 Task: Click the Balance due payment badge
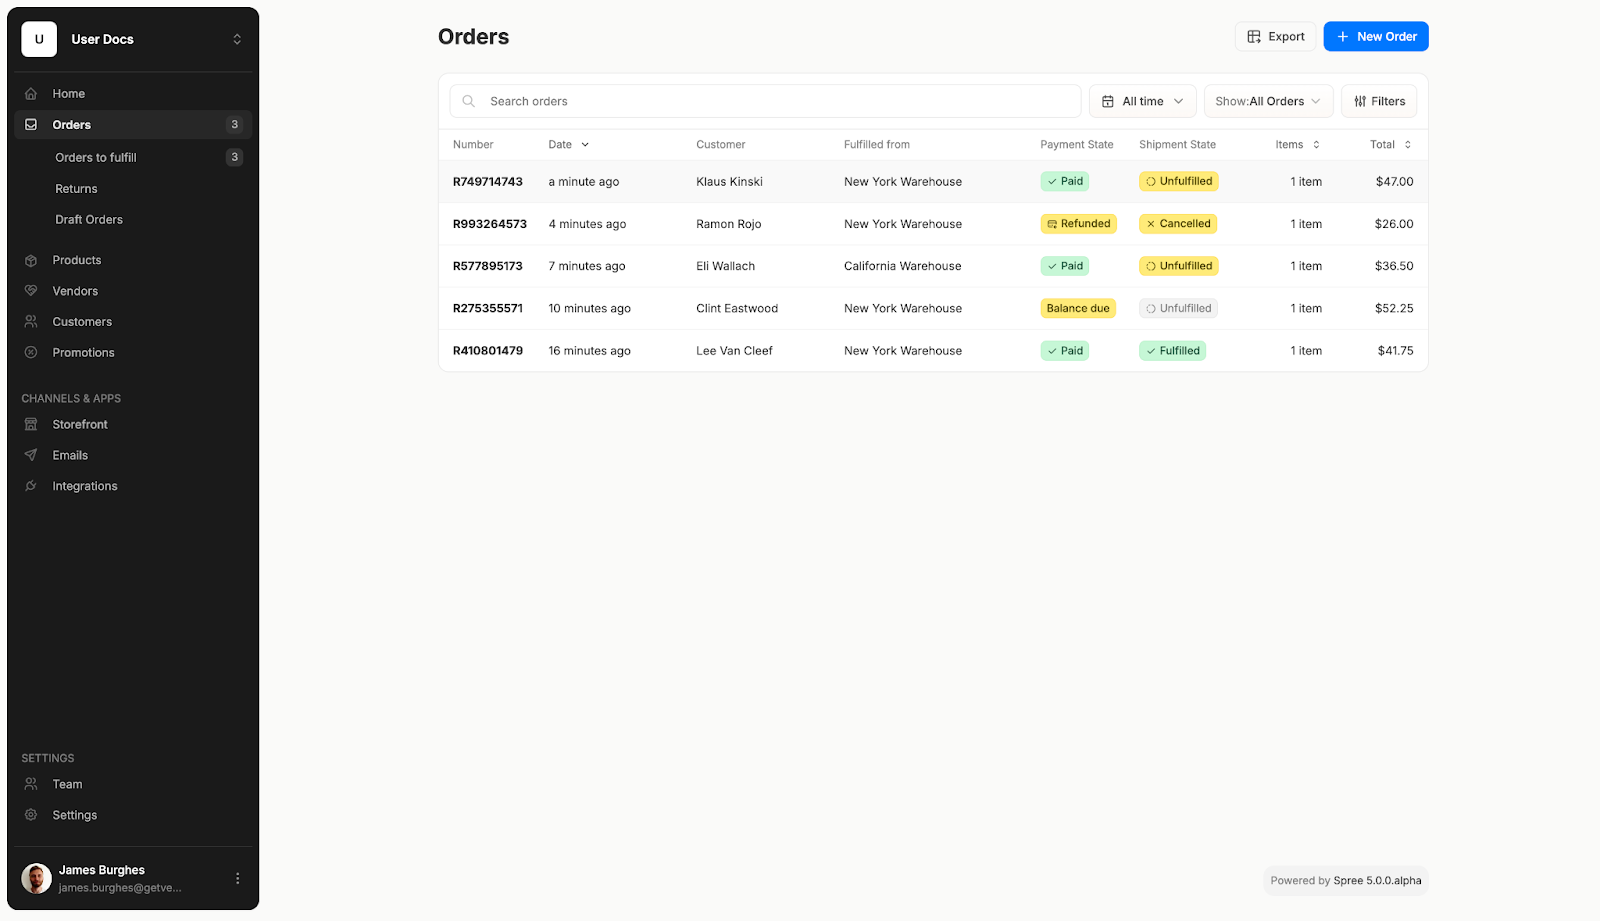coord(1078,308)
